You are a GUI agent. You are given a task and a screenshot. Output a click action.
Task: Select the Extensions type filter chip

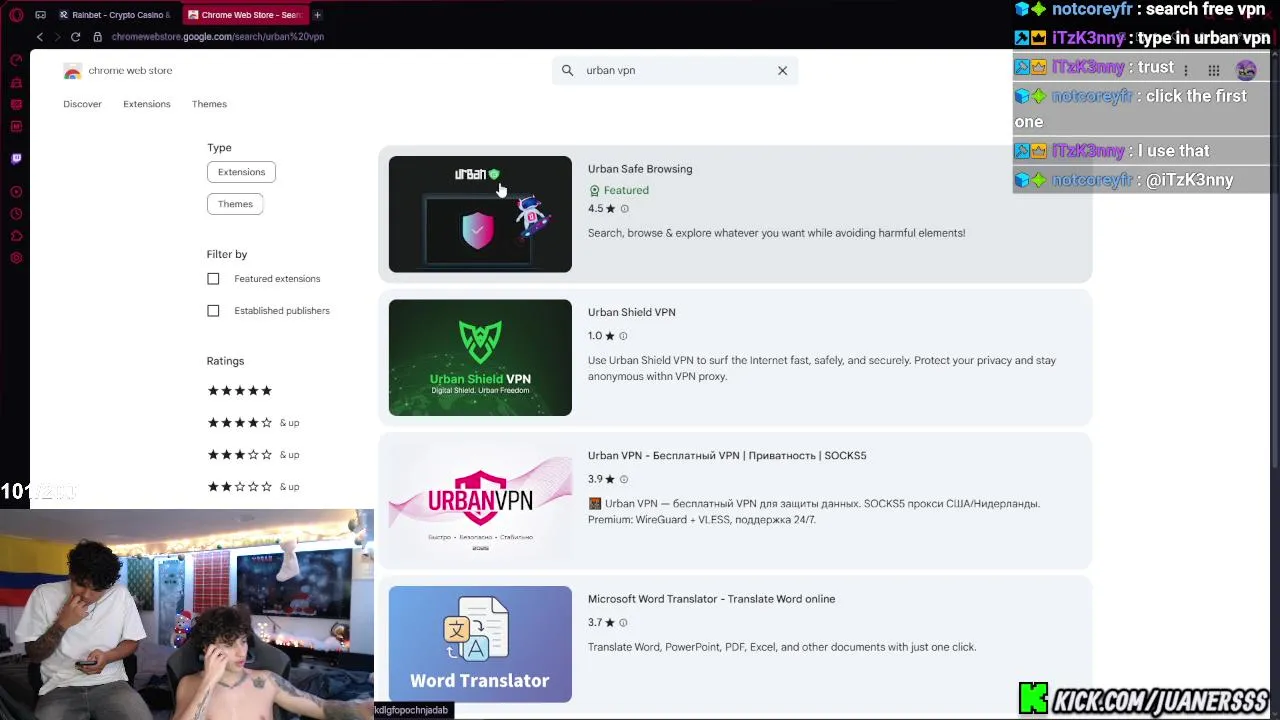pyautogui.click(x=241, y=172)
